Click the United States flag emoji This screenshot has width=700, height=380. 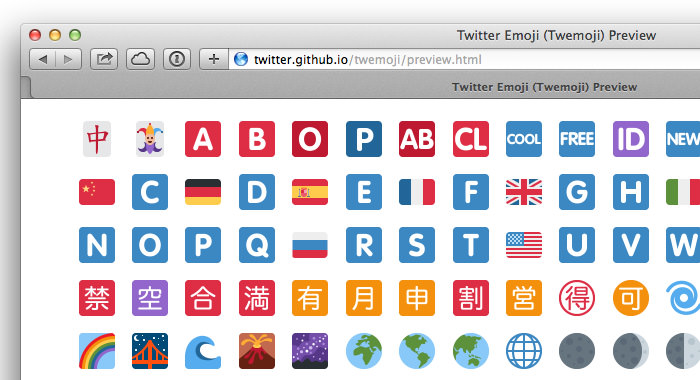point(524,245)
